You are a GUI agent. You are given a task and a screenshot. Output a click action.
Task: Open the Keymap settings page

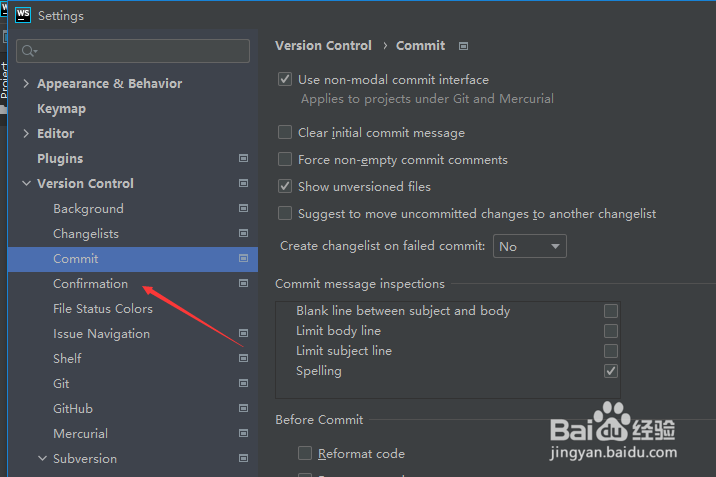(61, 109)
